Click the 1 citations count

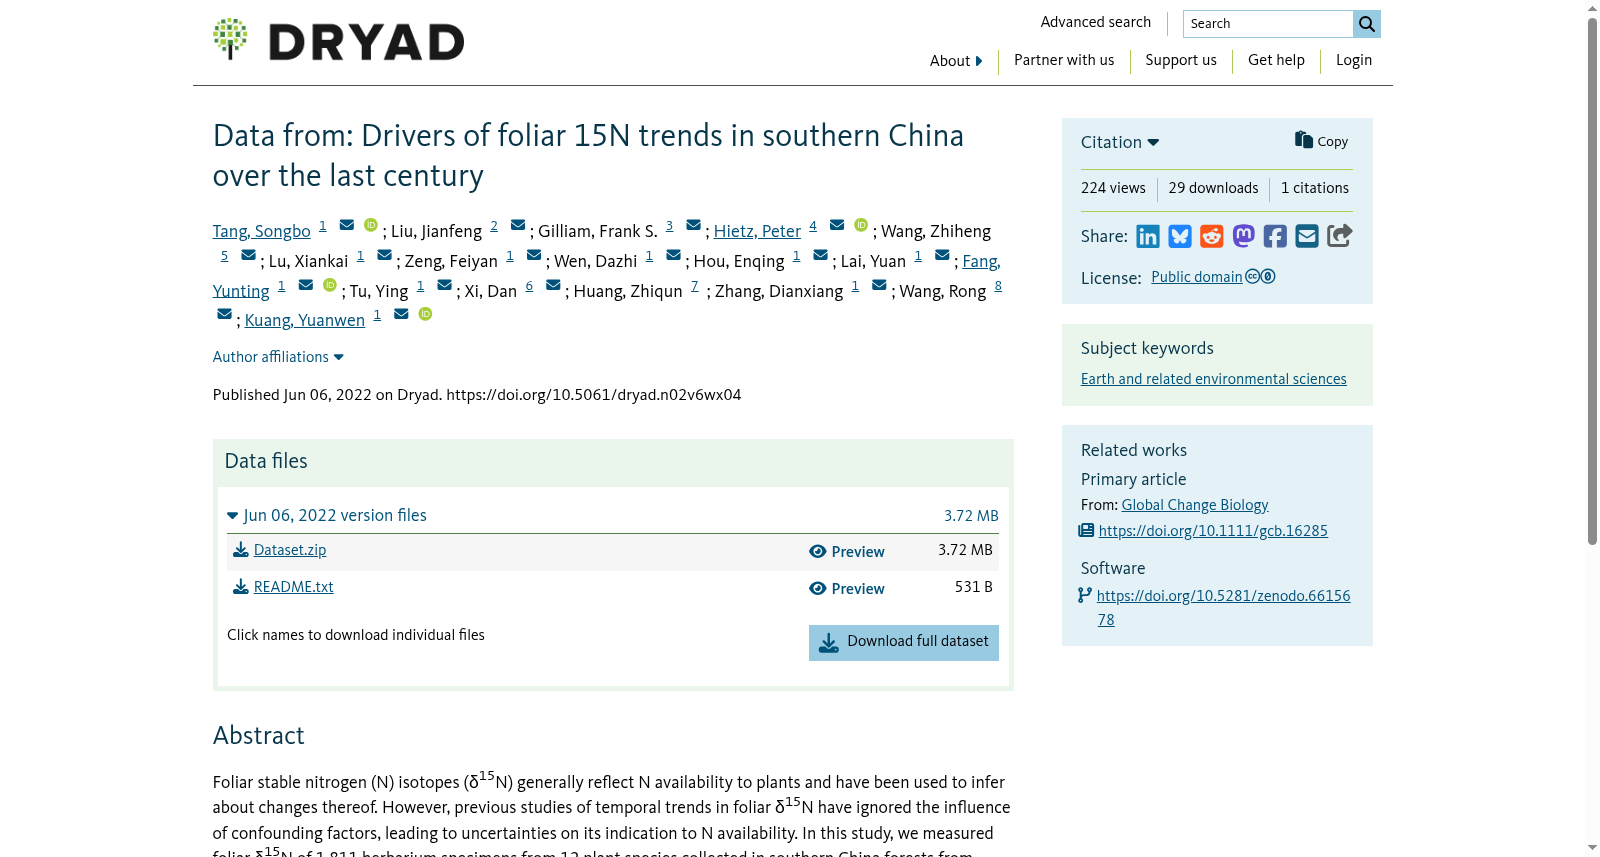pos(1315,188)
